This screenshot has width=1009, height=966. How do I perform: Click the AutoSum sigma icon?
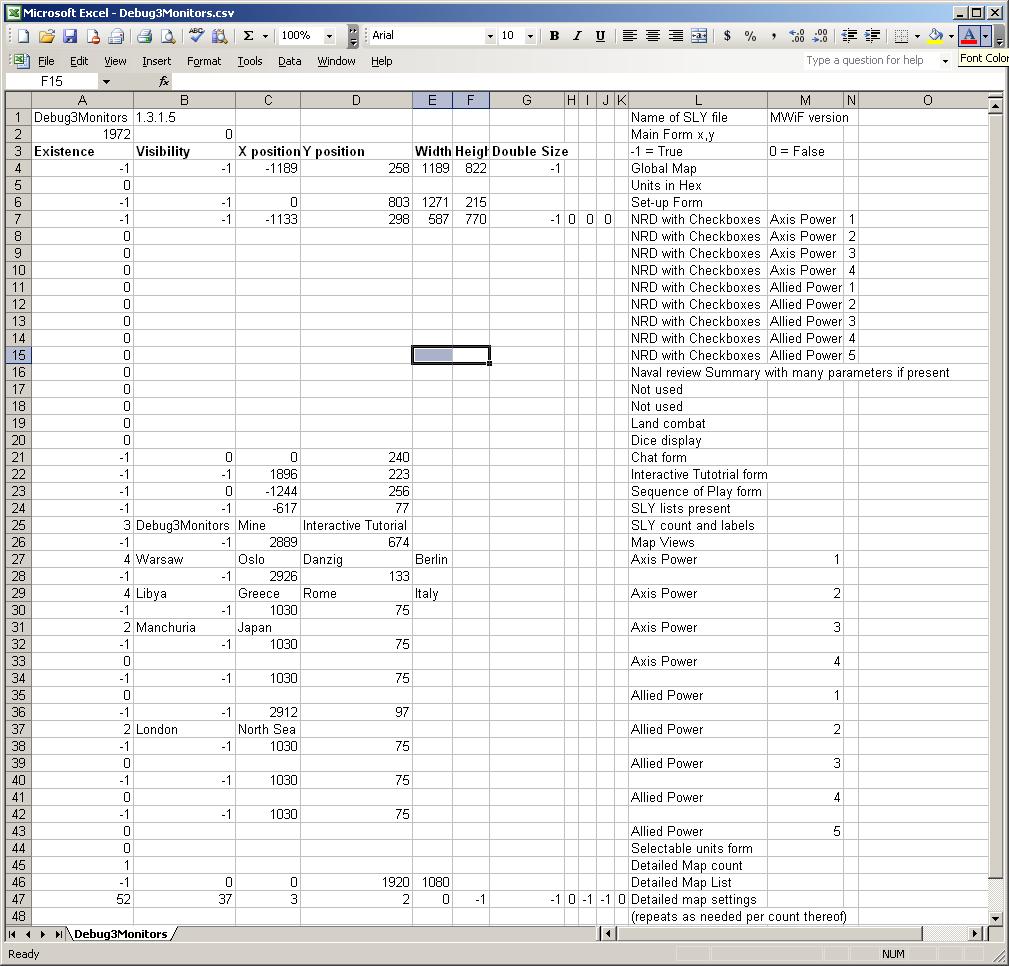pos(248,36)
